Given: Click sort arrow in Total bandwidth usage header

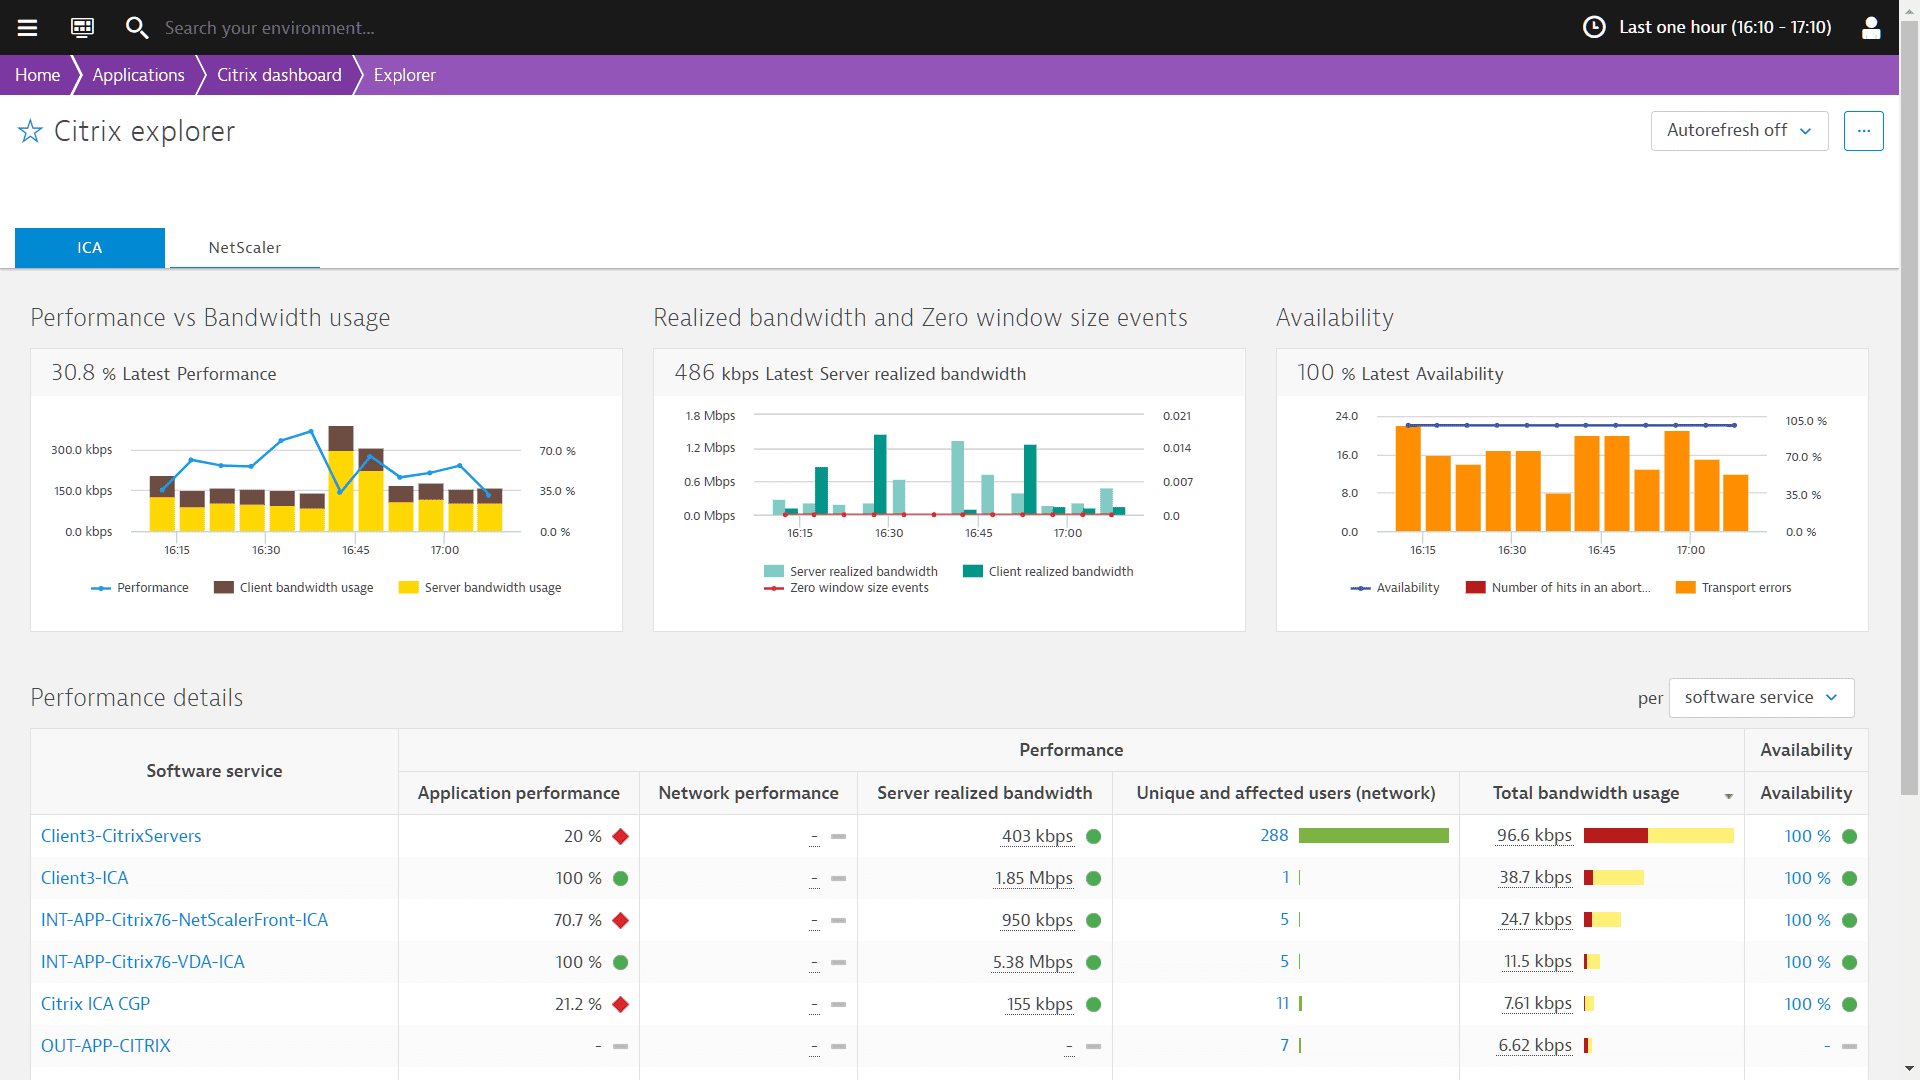Looking at the screenshot, I should click(x=1728, y=796).
